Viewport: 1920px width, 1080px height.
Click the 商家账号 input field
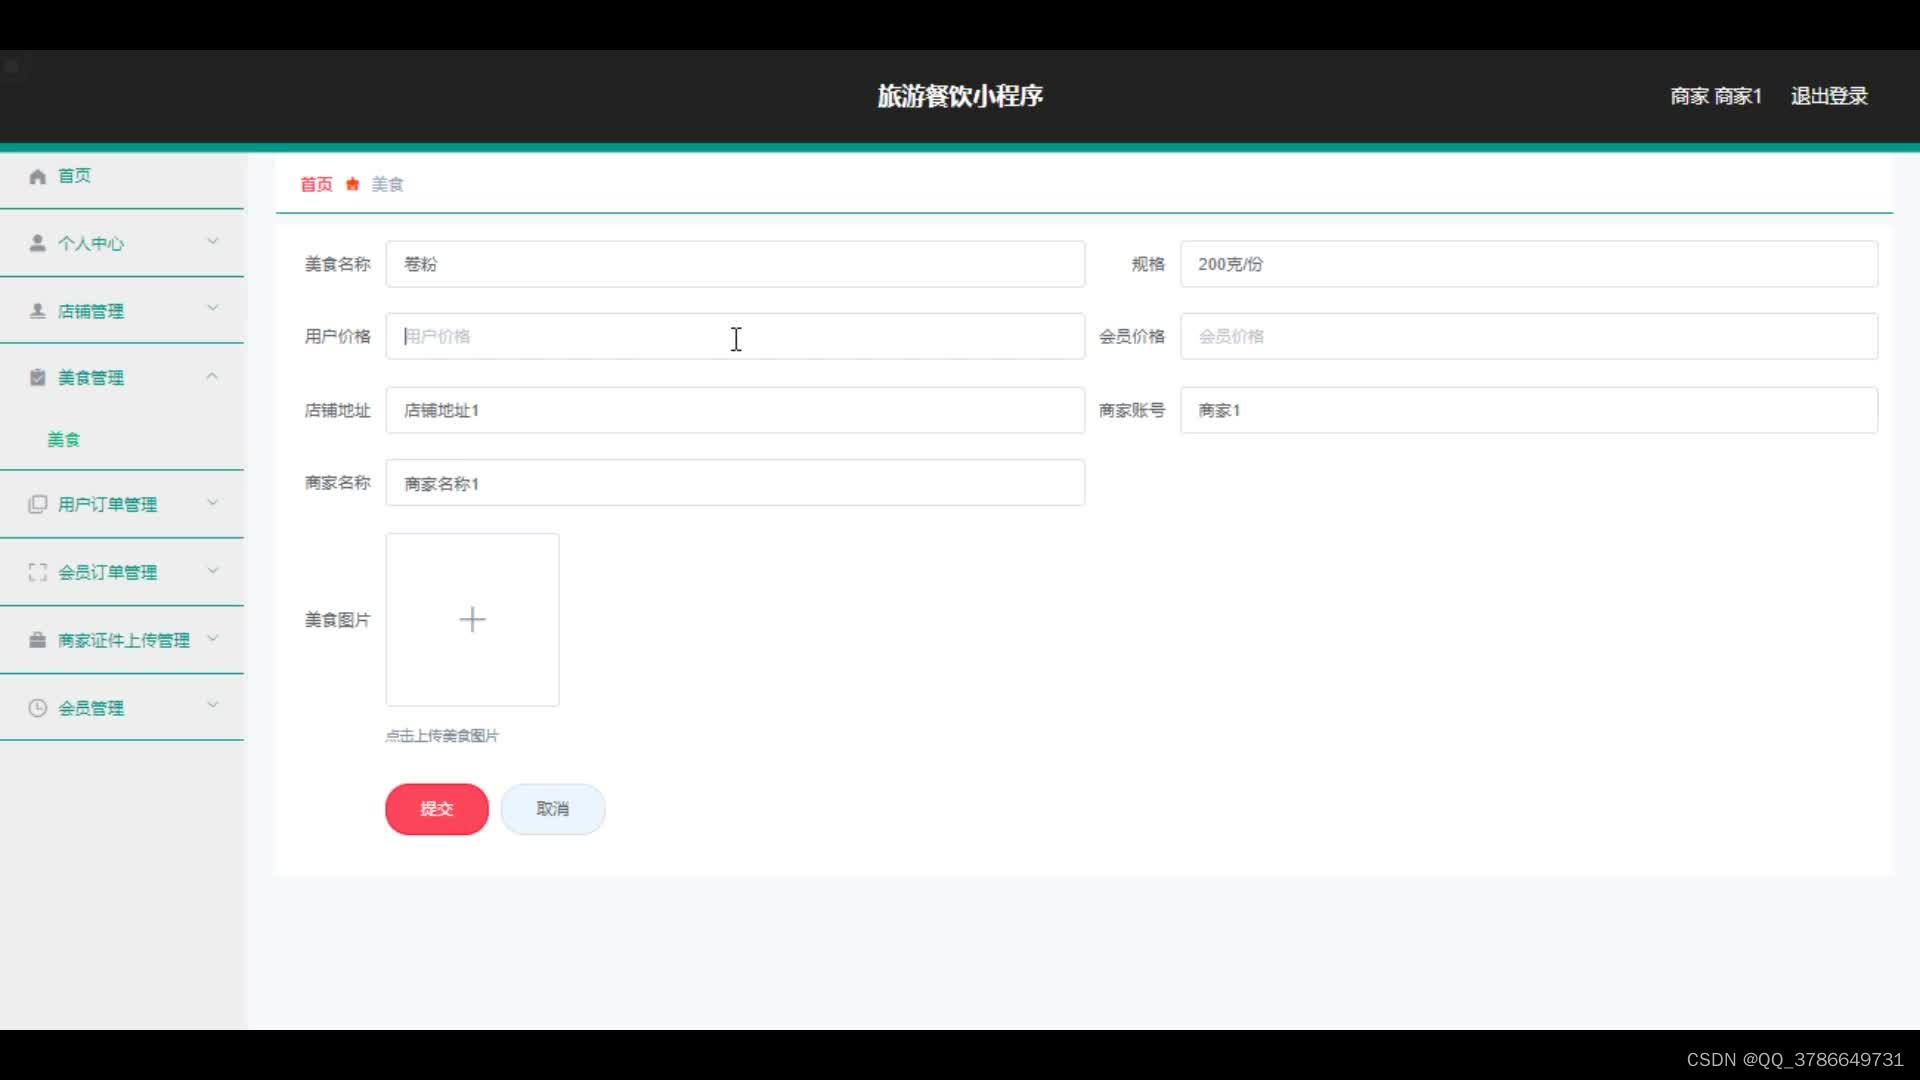[x=1529, y=410]
